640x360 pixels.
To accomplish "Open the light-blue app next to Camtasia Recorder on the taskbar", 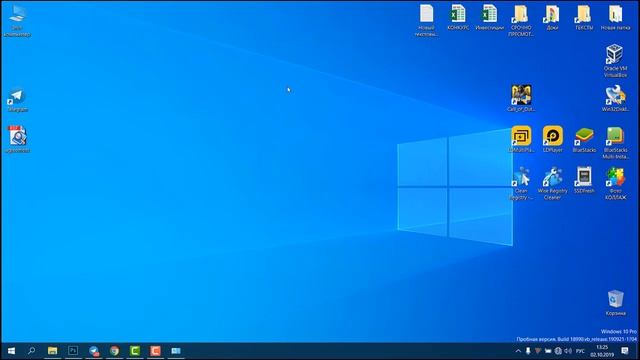I will [176, 351].
